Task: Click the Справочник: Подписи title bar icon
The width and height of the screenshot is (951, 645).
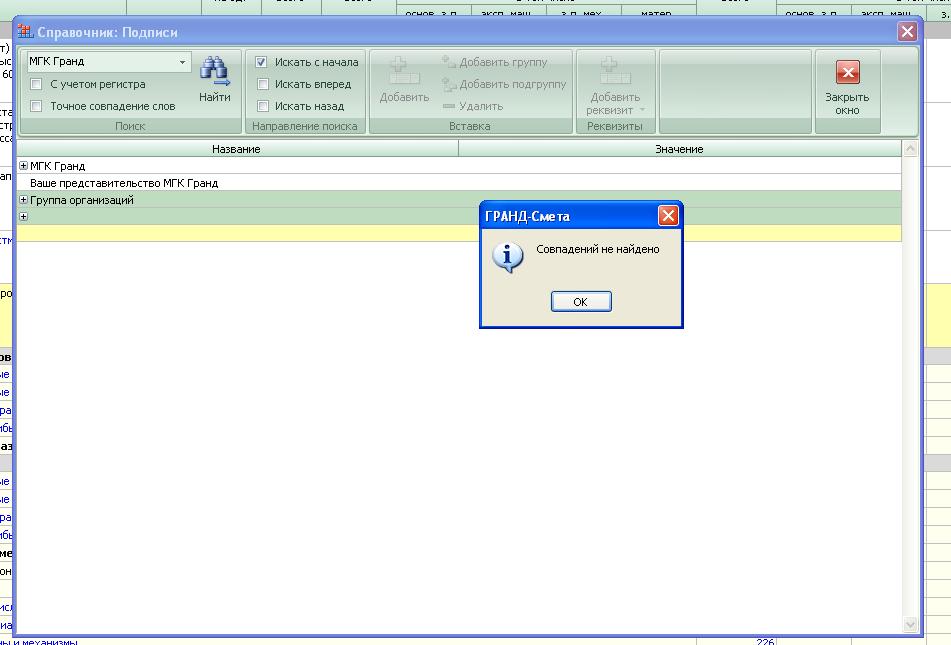Action: pos(25,32)
